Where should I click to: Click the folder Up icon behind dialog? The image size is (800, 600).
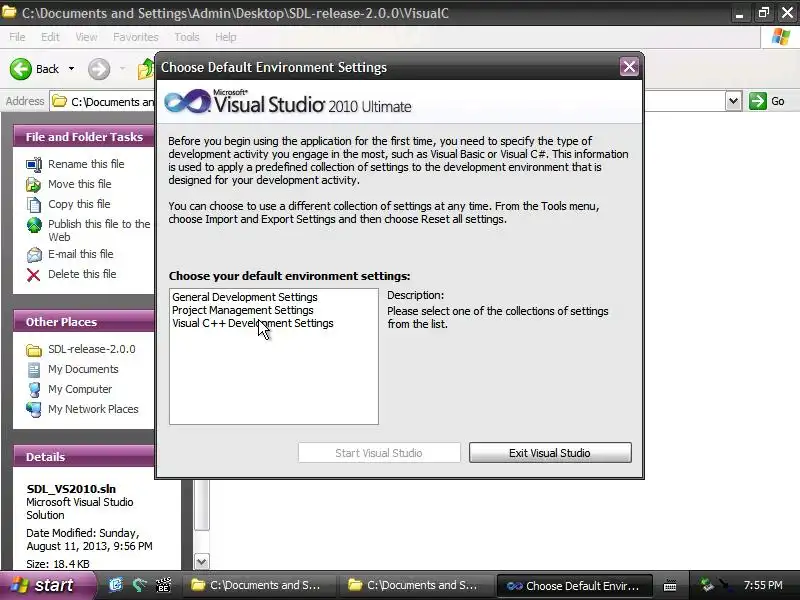tap(146, 69)
